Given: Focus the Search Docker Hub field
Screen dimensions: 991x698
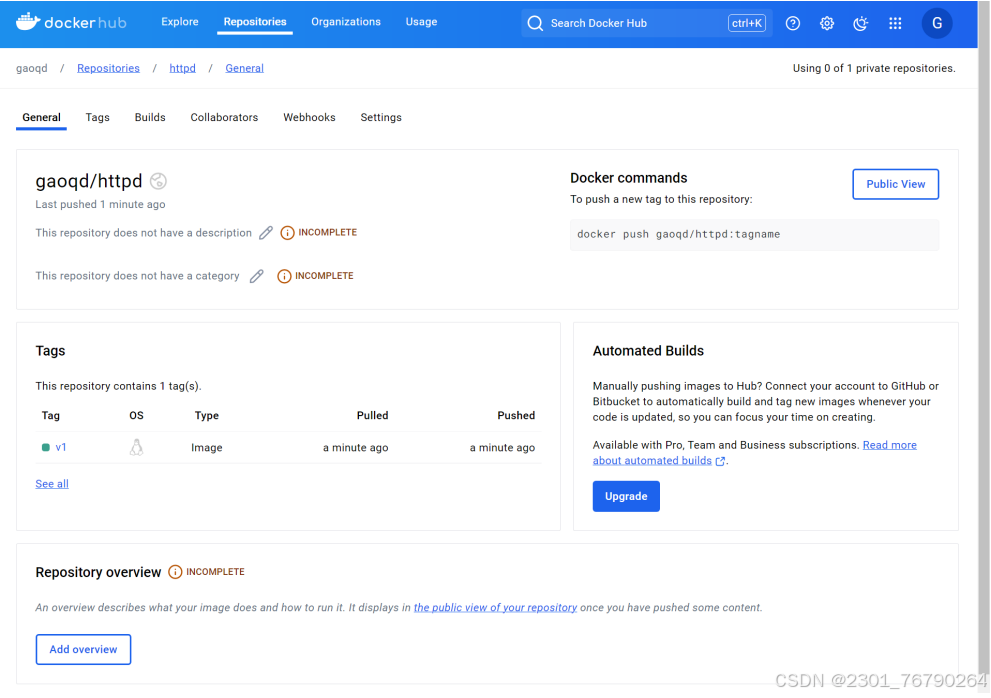Looking at the screenshot, I should click(647, 23).
